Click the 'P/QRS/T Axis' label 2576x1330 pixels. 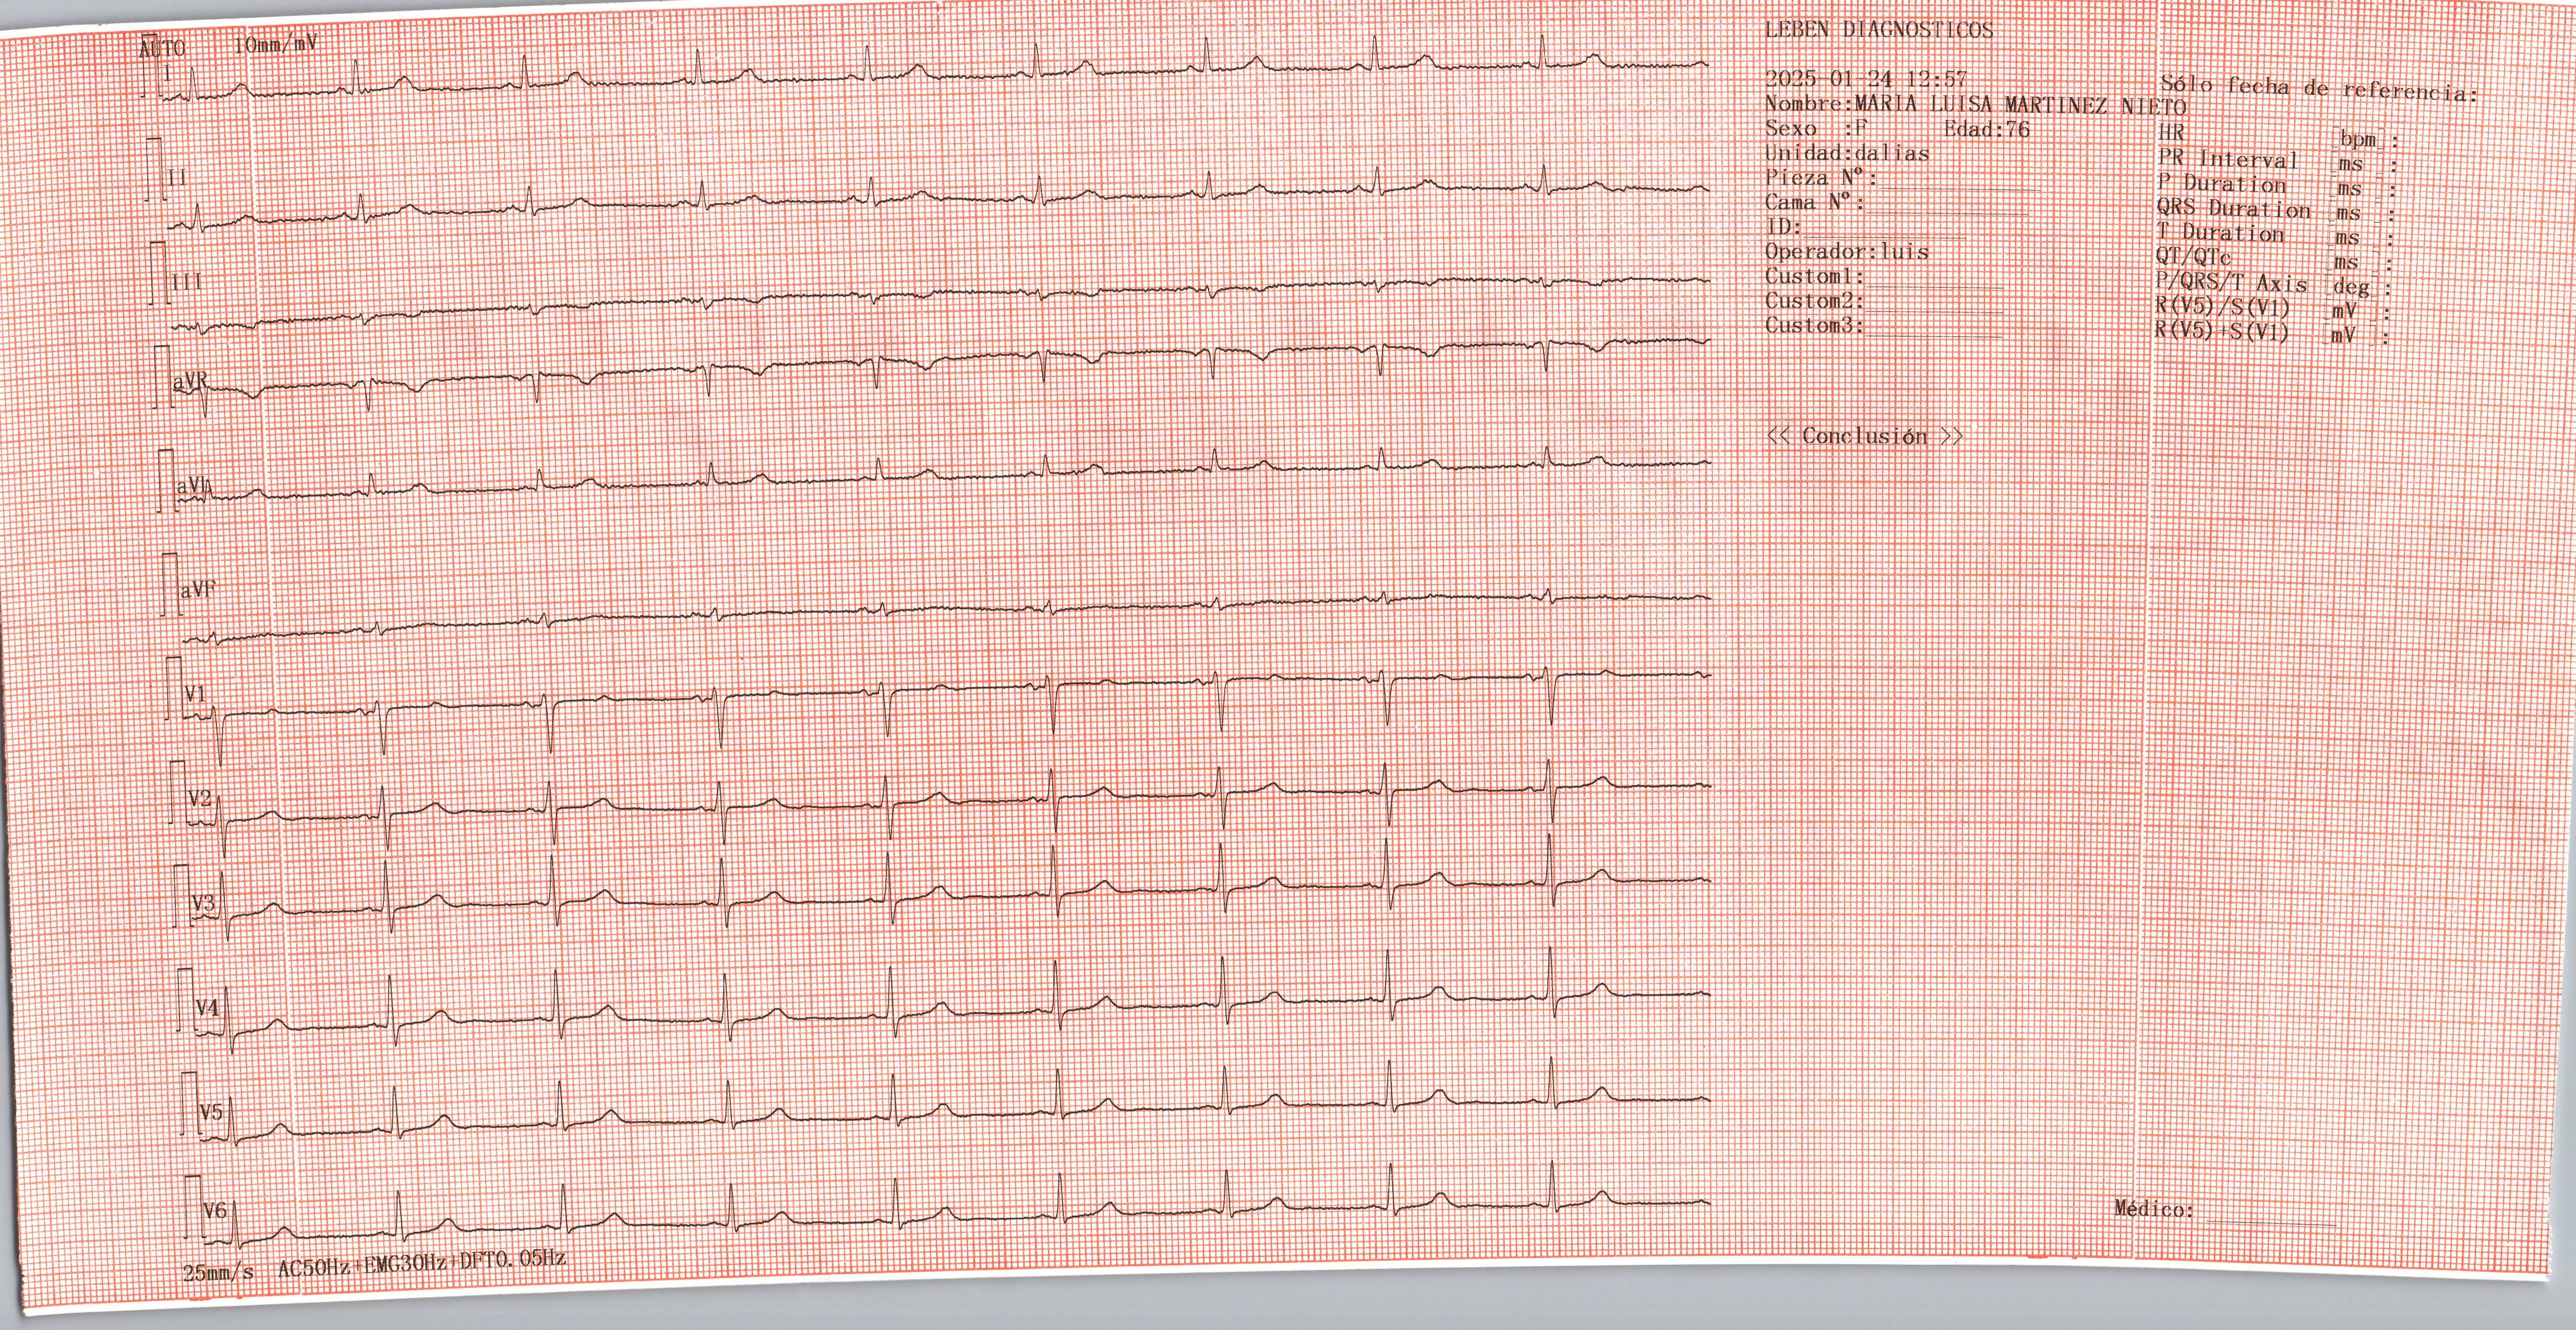pos(2232,283)
